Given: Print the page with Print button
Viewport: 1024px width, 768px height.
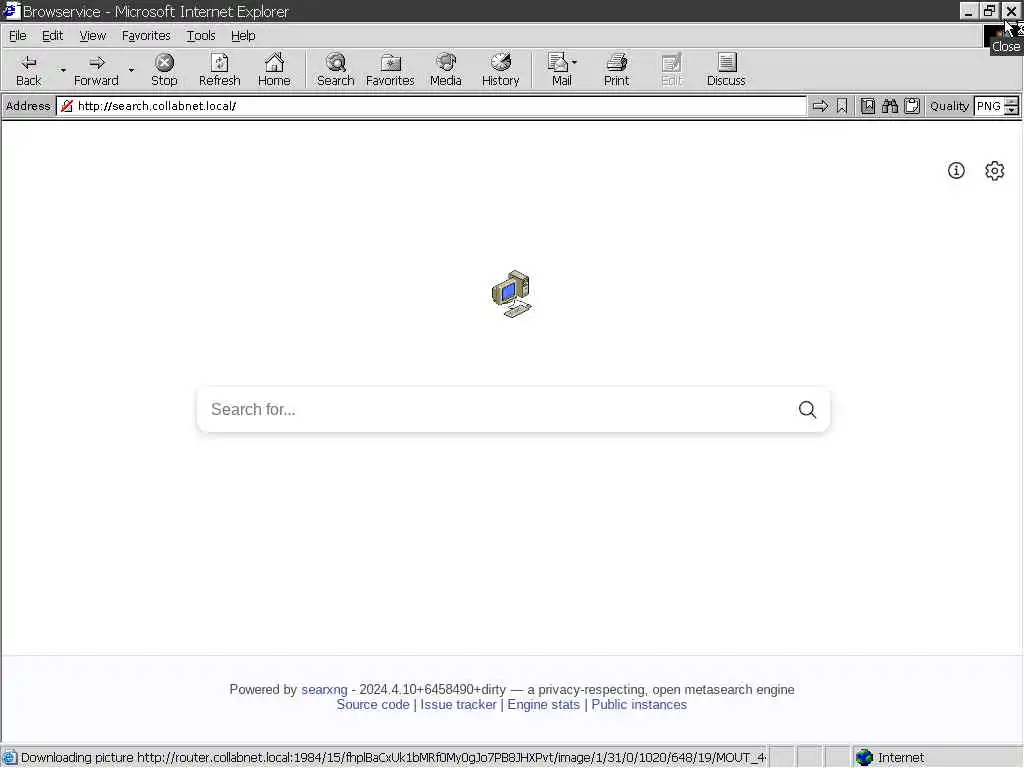Looking at the screenshot, I should 616,69.
